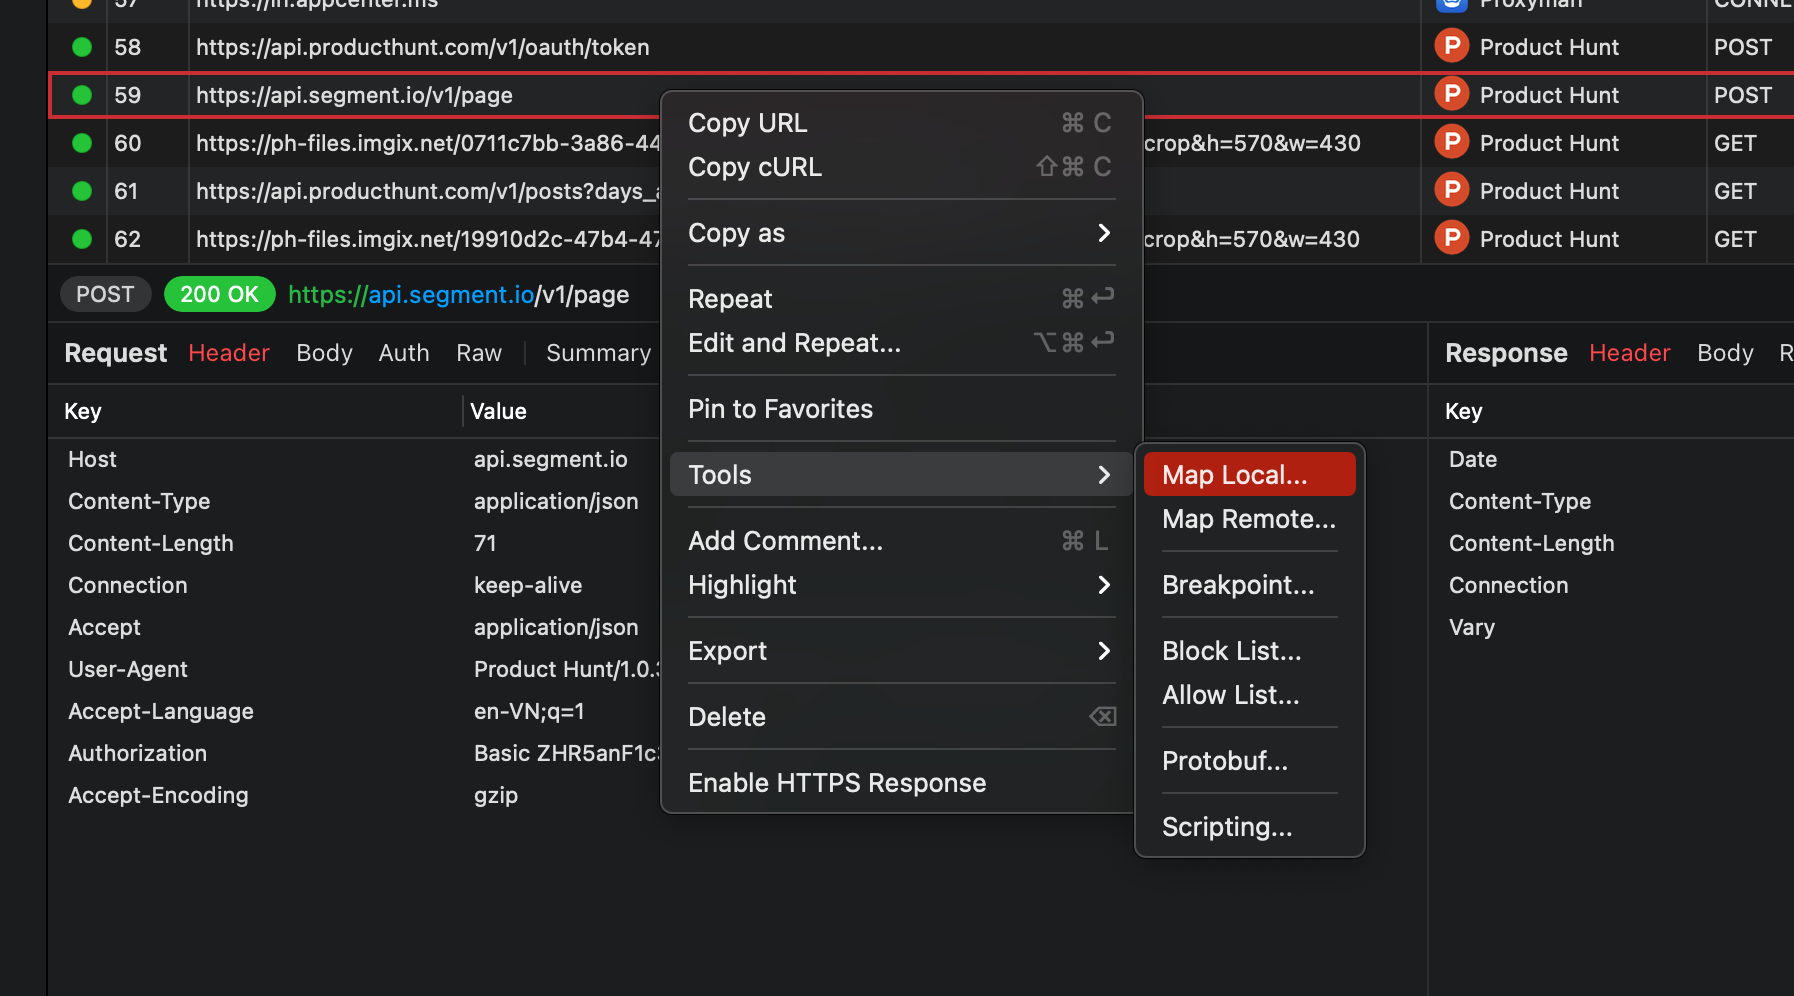Choose Block List... from Tools submenu

point(1249,651)
